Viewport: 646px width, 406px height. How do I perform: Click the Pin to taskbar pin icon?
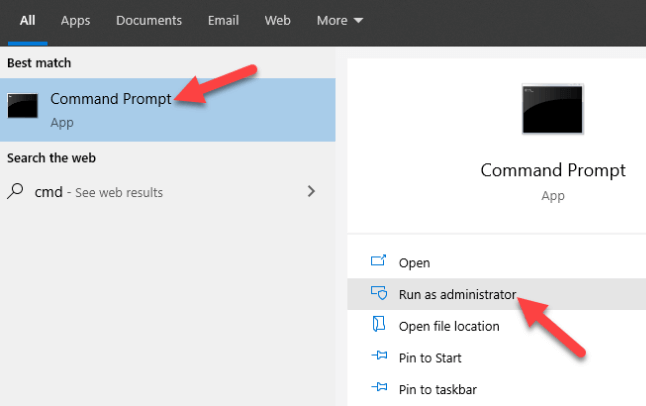point(378,388)
